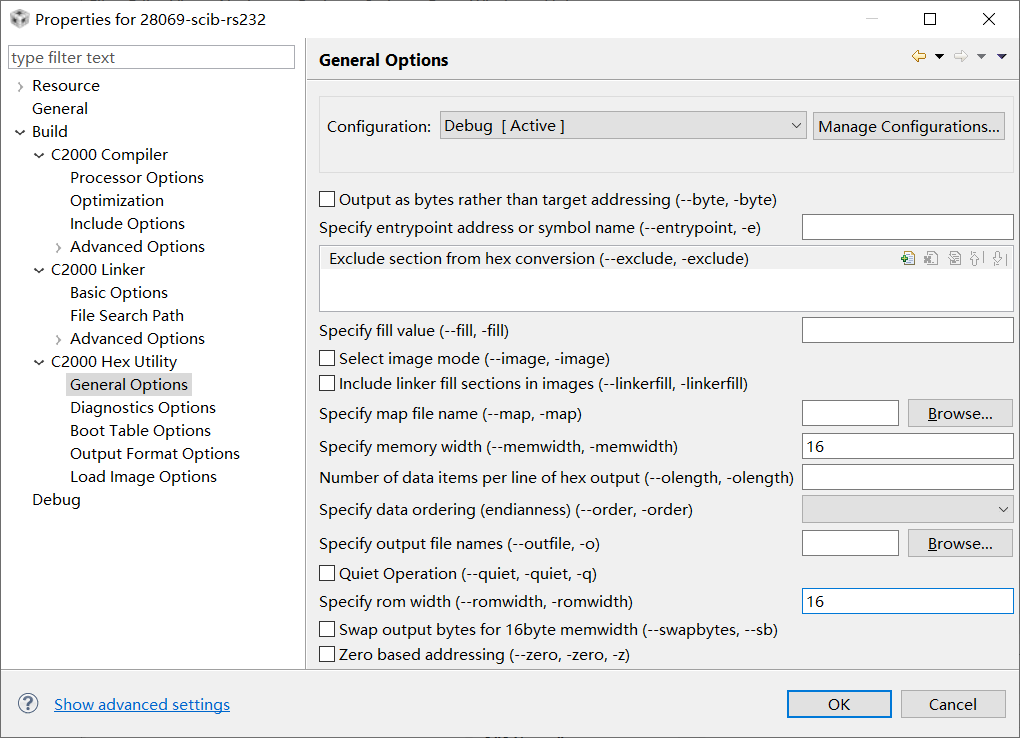The width and height of the screenshot is (1020, 738).
Task: Click the Manage Configurations button
Action: coord(908,125)
